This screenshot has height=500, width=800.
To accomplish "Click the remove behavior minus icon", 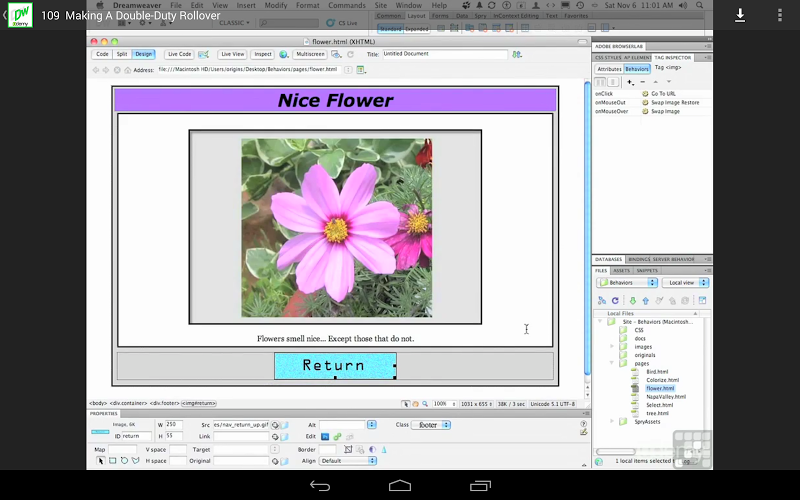I will coord(642,82).
